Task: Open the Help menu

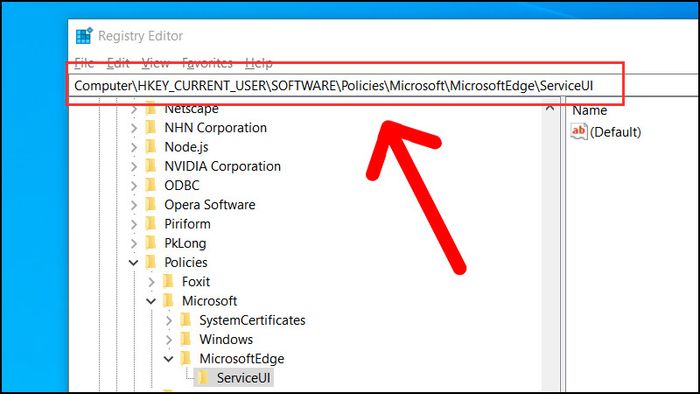Action: point(258,63)
